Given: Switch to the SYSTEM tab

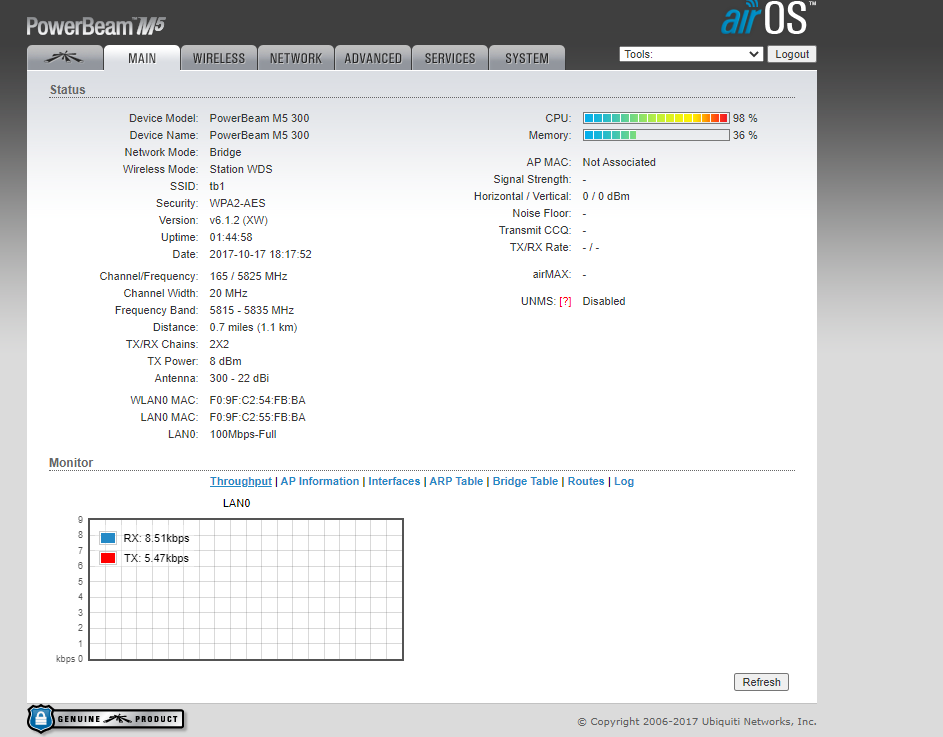Looking at the screenshot, I should pos(527,58).
